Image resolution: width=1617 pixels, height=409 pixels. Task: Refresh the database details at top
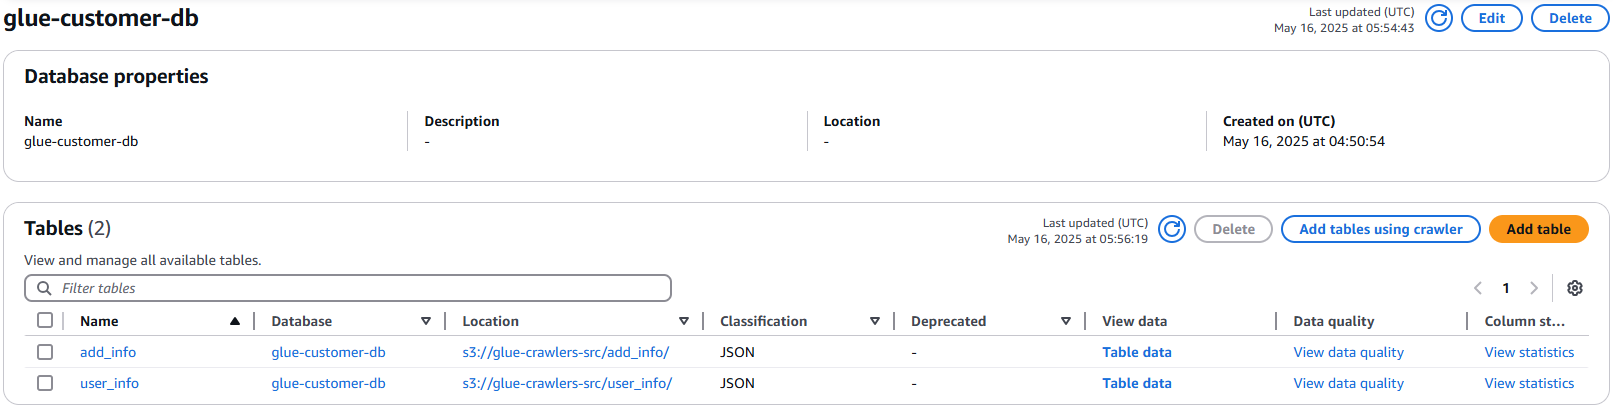(1438, 18)
